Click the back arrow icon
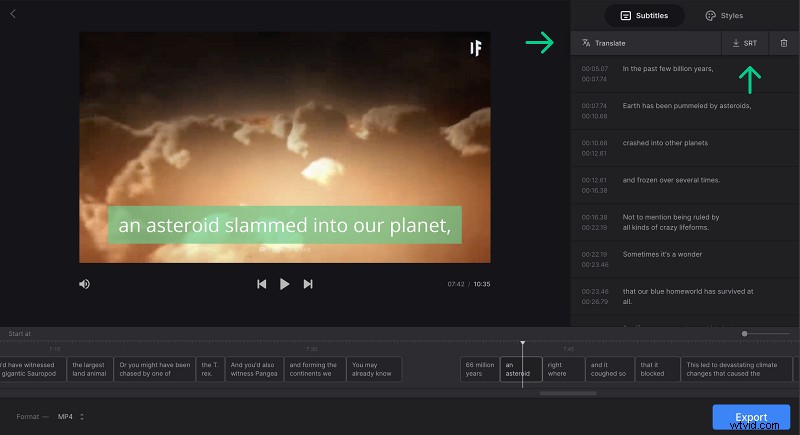The image size is (800, 435). (13, 14)
